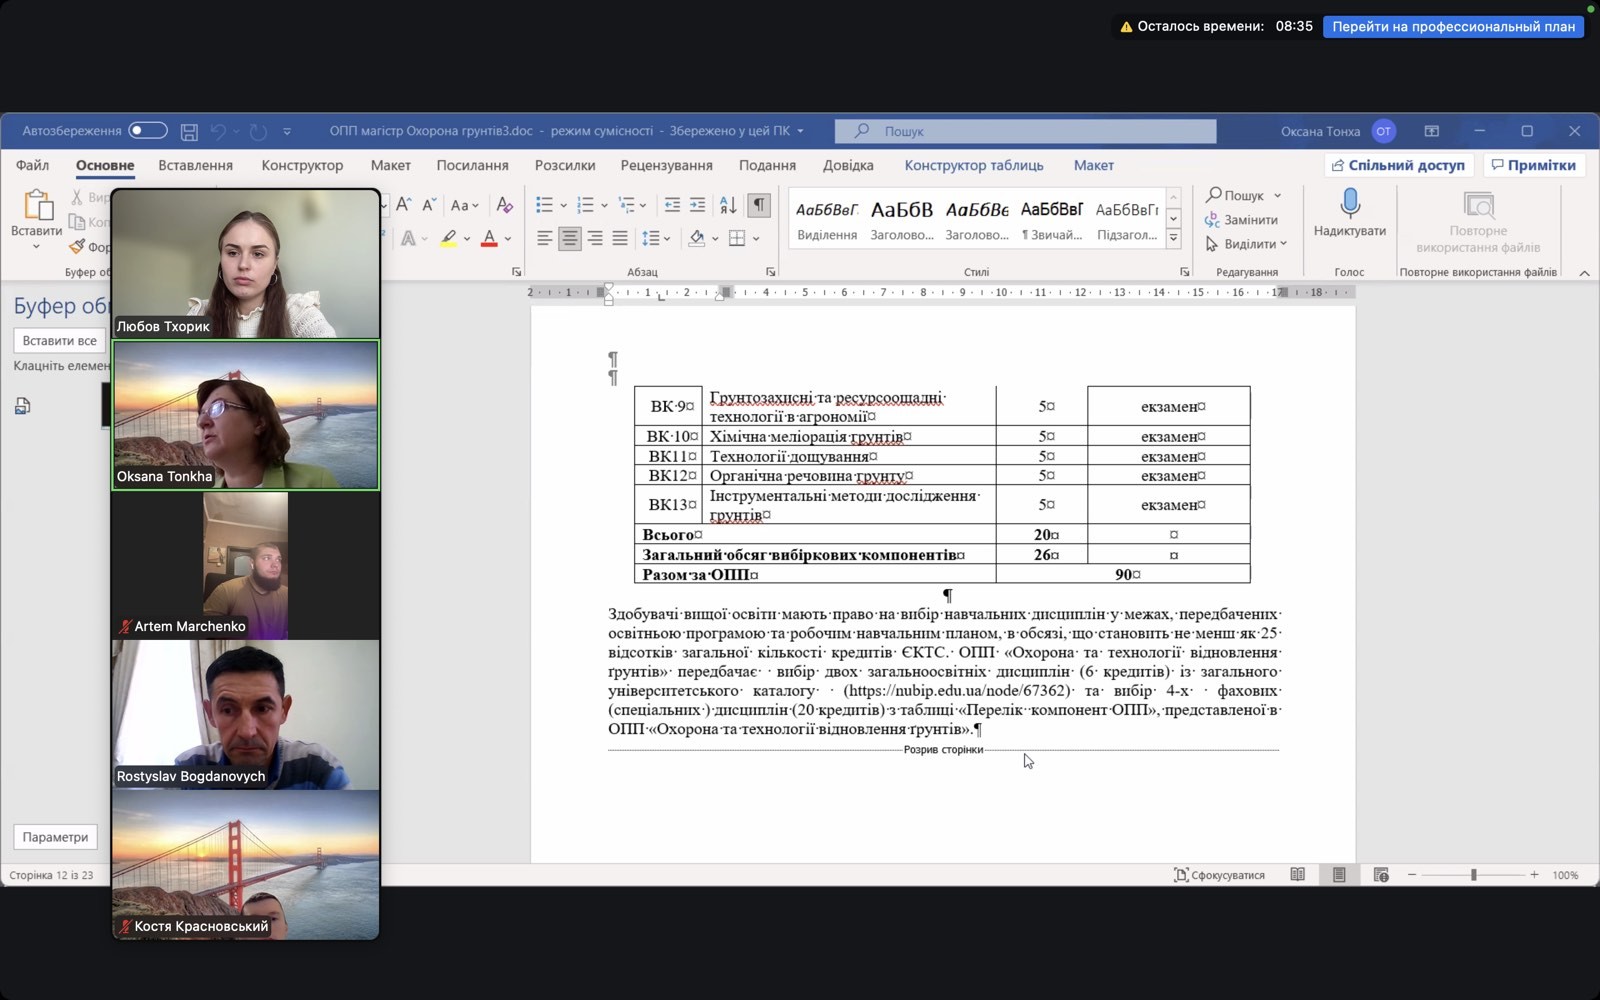This screenshot has width=1600, height=1000.
Task: Open the font color dropdown arrow
Action: point(508,239)
